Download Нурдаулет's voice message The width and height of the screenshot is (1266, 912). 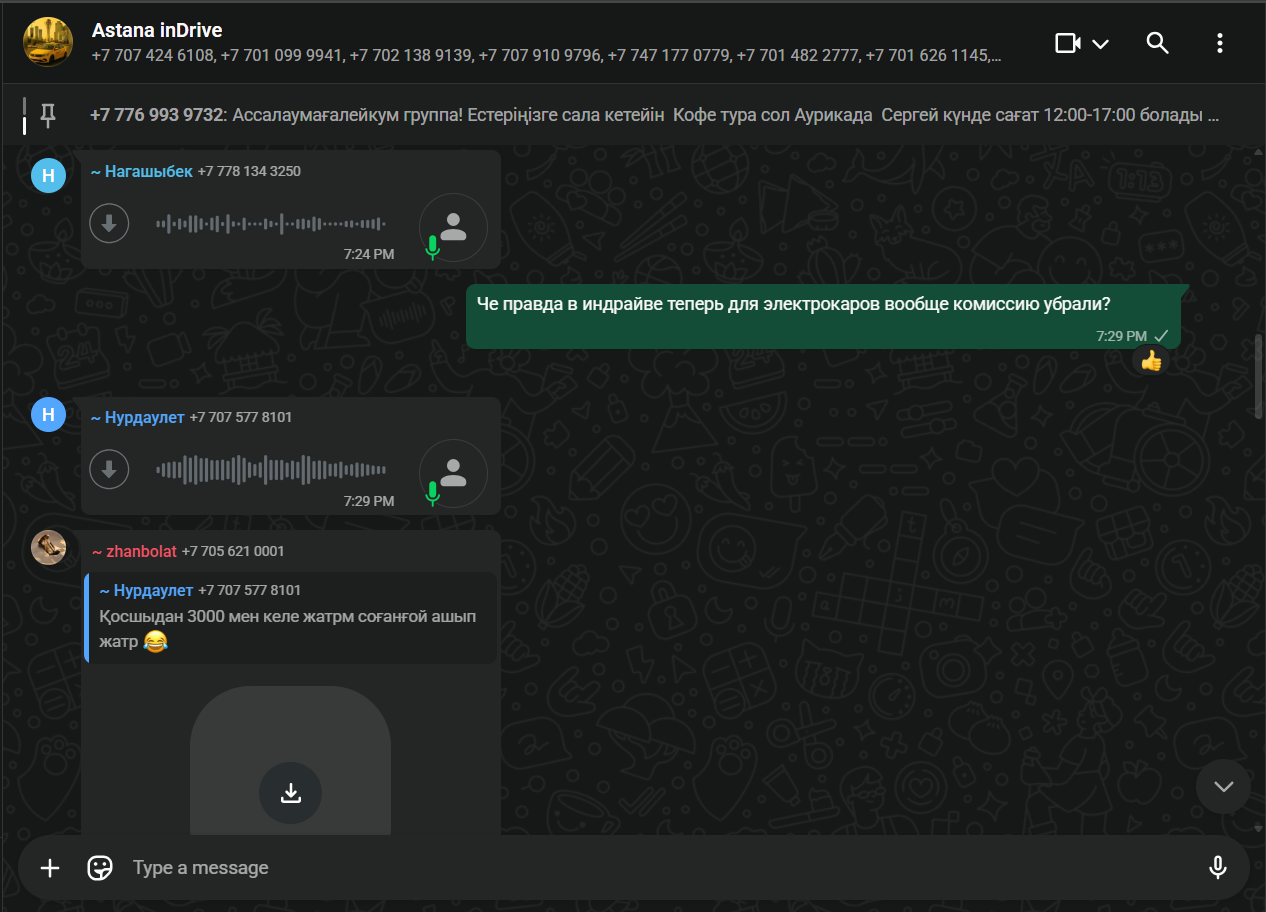[x=109, y=469]
